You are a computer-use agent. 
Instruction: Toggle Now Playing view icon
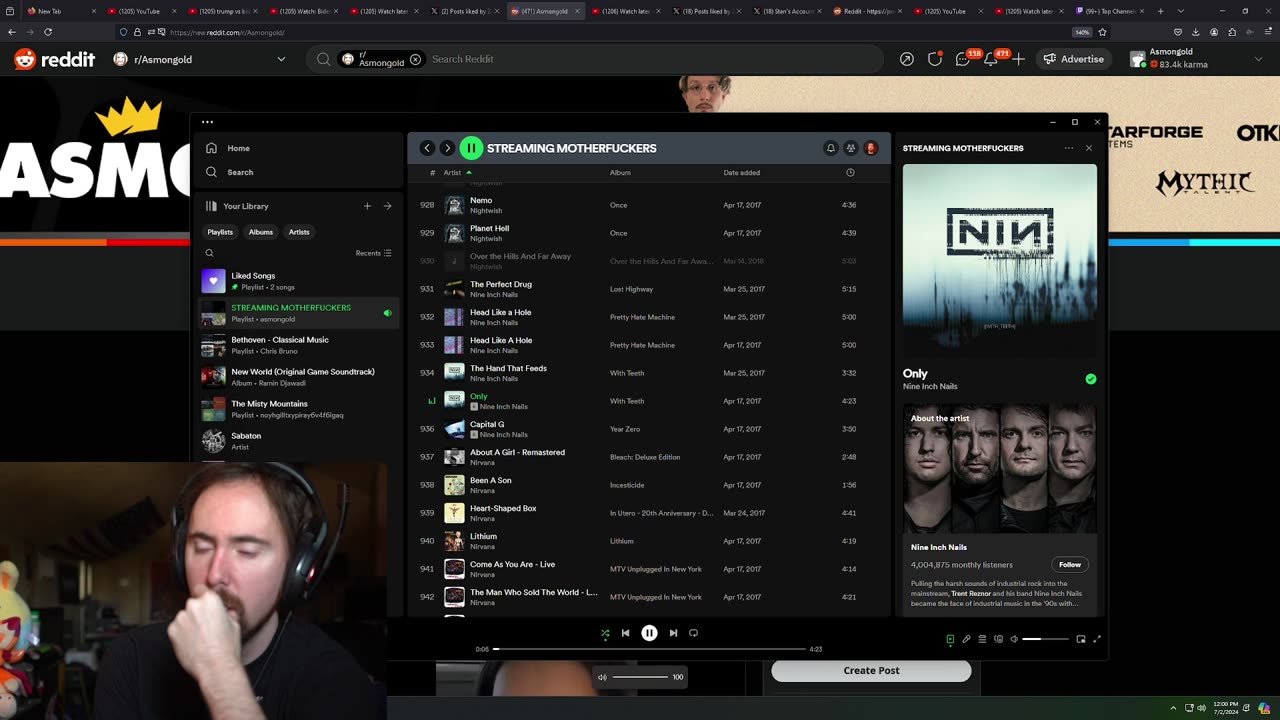[950, 639]
